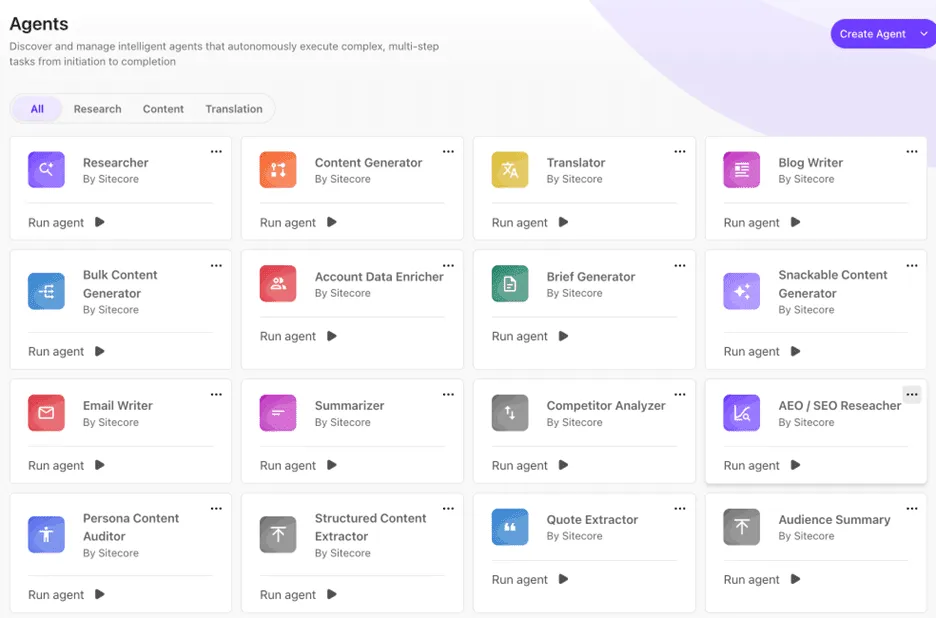Viewport: 936px width, 618px height.
Task: Show the Content category tab
Action: [x=163, y=109]
